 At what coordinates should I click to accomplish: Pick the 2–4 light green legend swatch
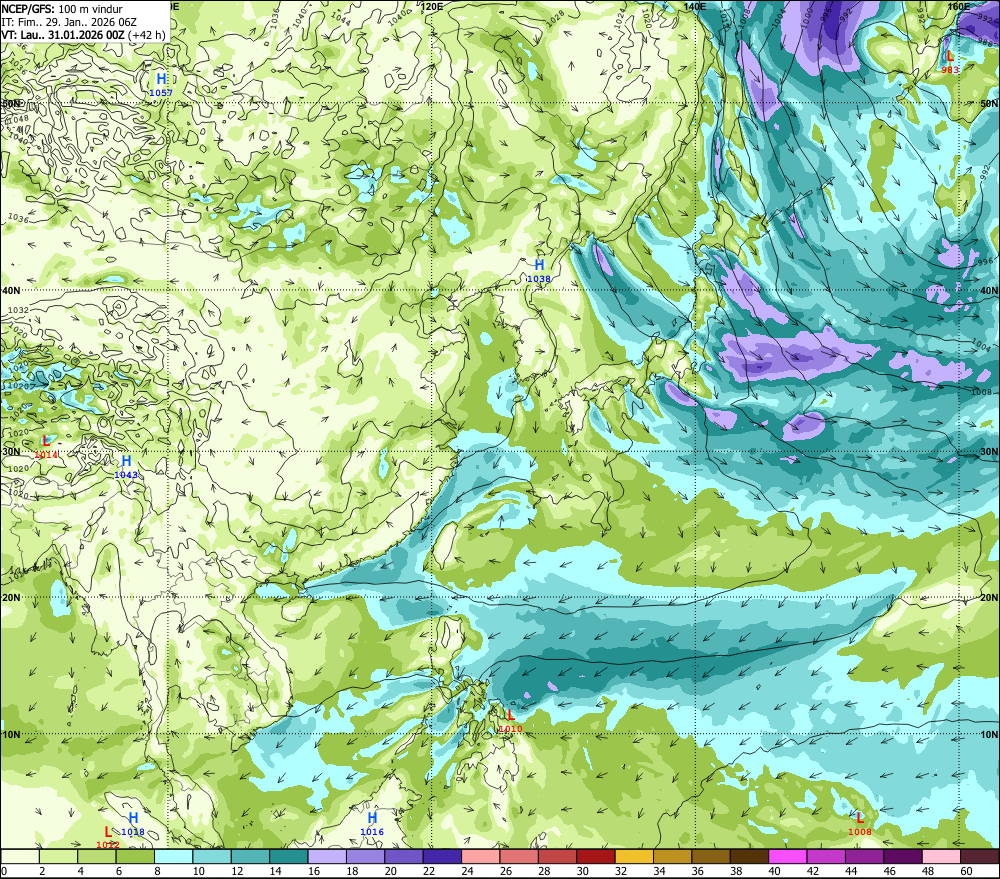click(x=58, y=857)
